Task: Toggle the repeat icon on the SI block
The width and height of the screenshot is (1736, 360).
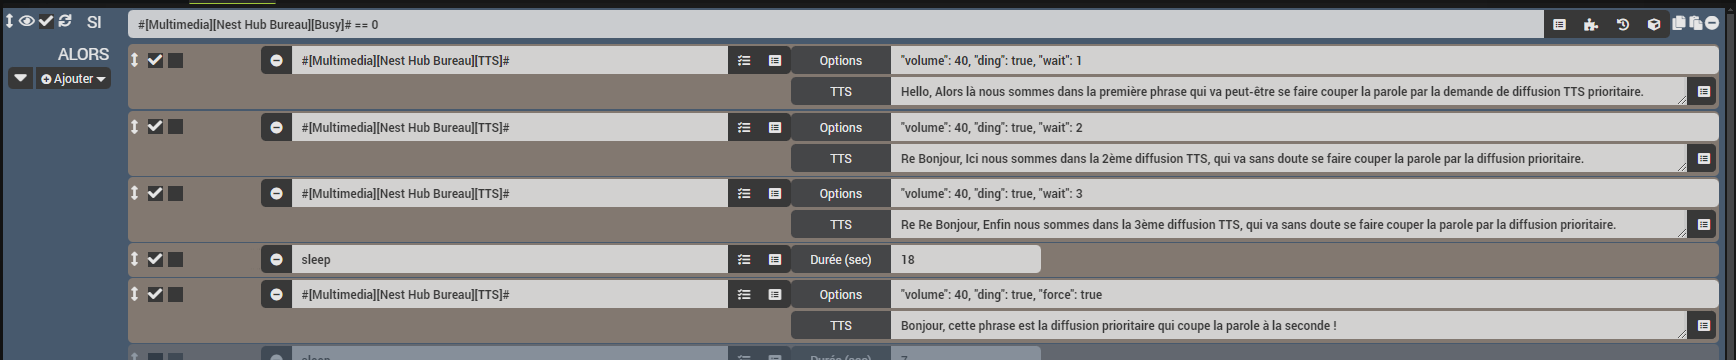Action: point(65,21)
